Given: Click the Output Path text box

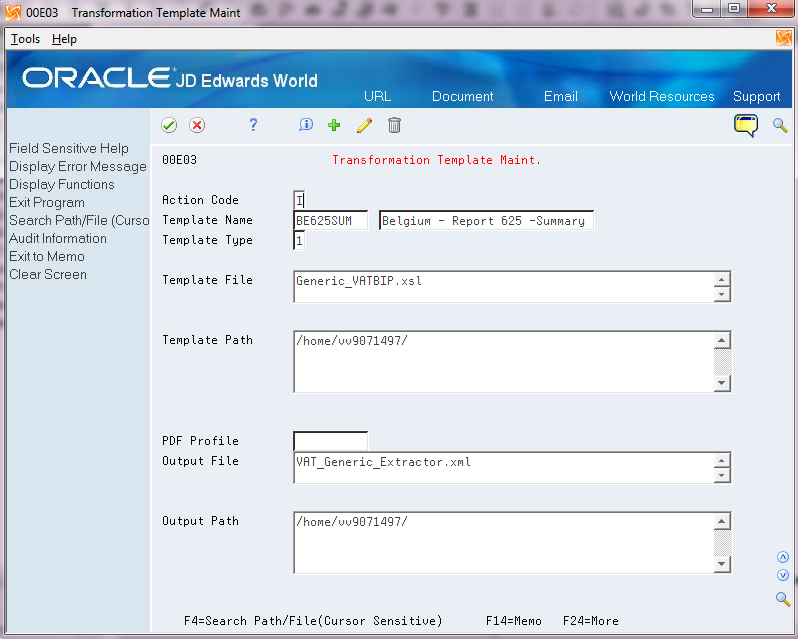Looking at the screenshot, I should pos(504,543).
